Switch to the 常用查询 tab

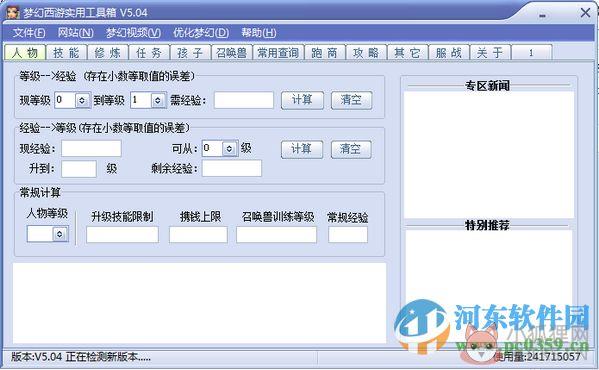point(278,53)
